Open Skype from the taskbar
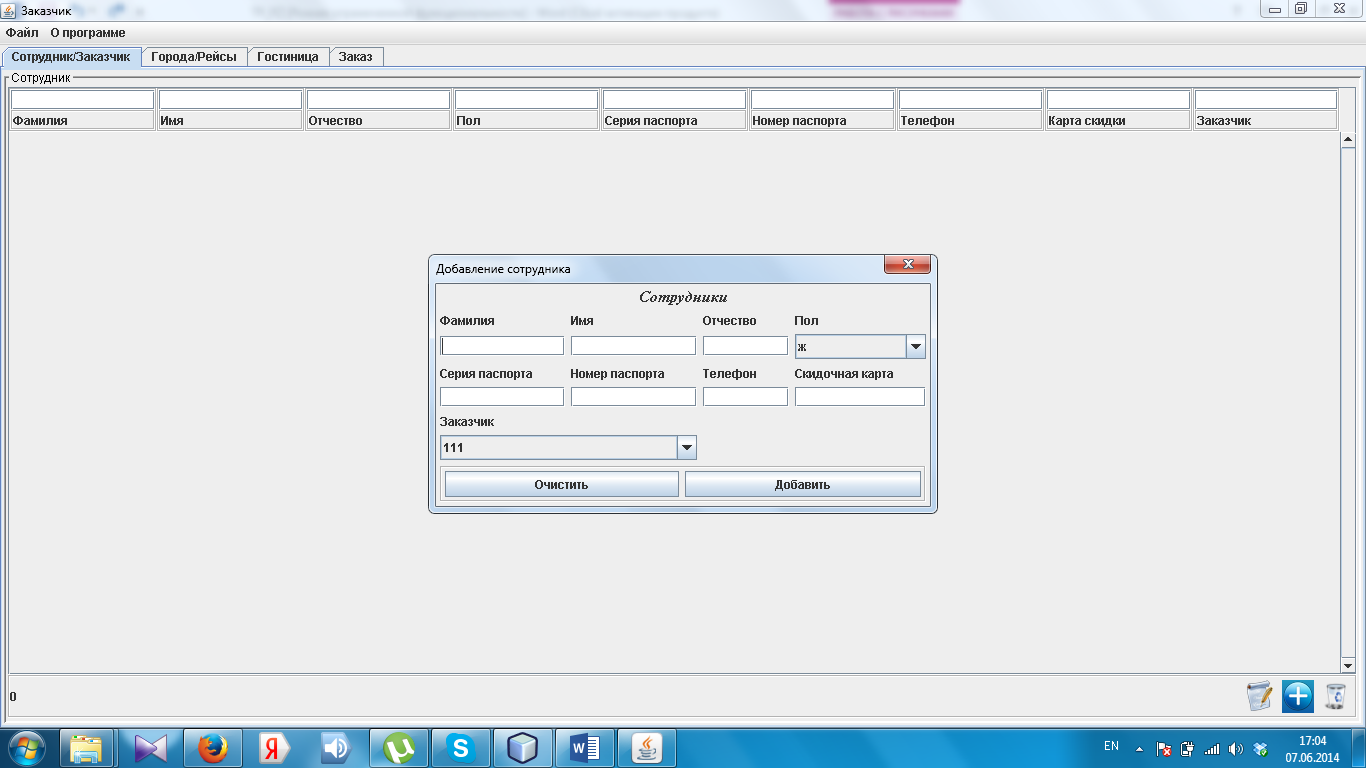The image size is (1366, 768). tap(461, 748)
